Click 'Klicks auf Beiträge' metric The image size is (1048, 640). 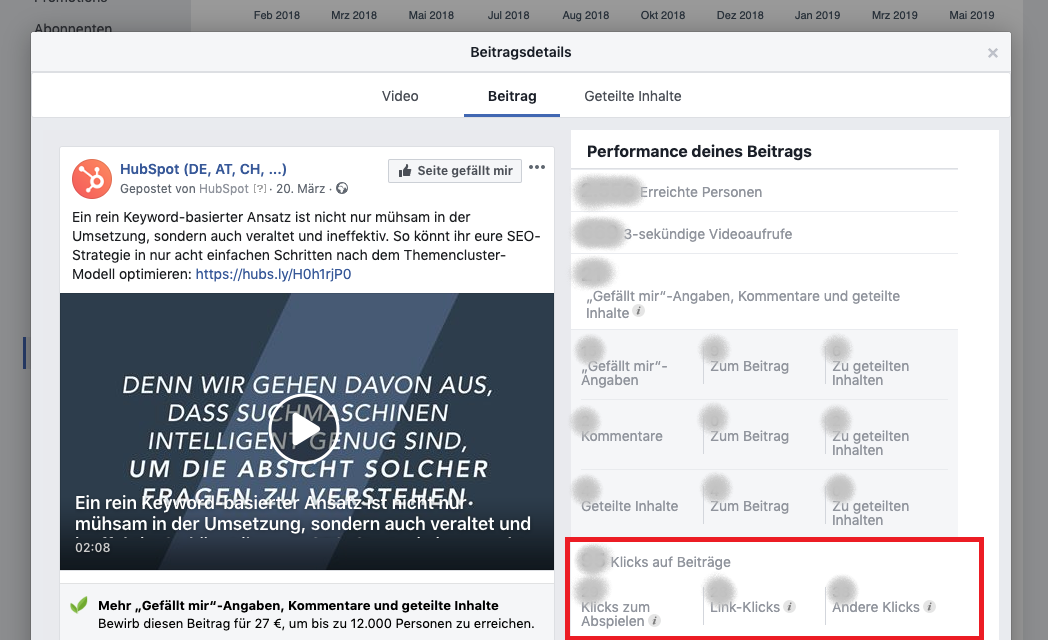(670, 563)
